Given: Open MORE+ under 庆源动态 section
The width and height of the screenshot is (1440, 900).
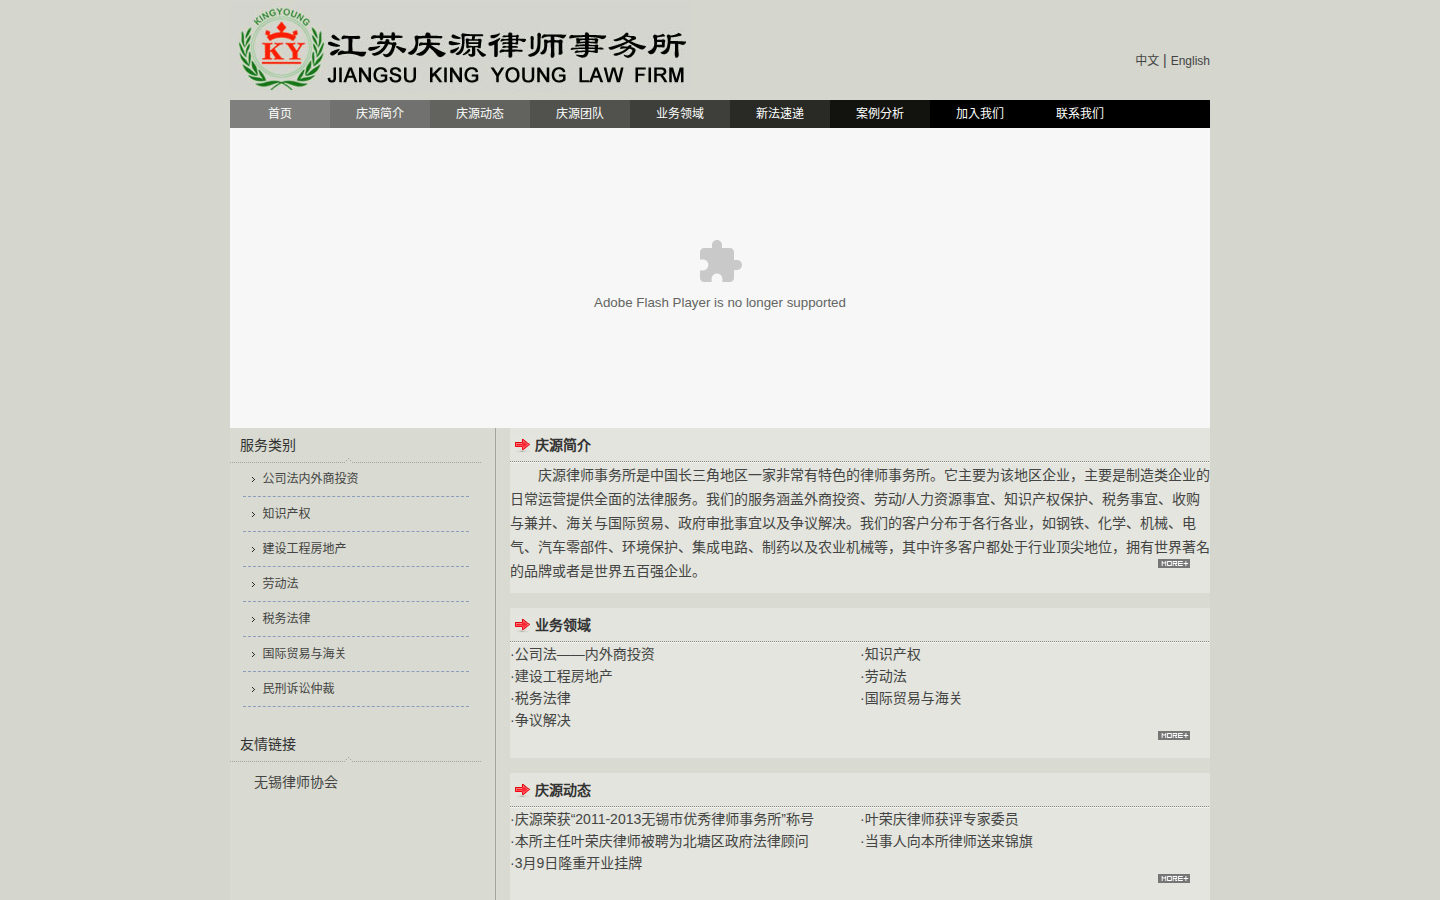Looking at the screenshot, I should pyautogui.click(x=1174, y=879).
